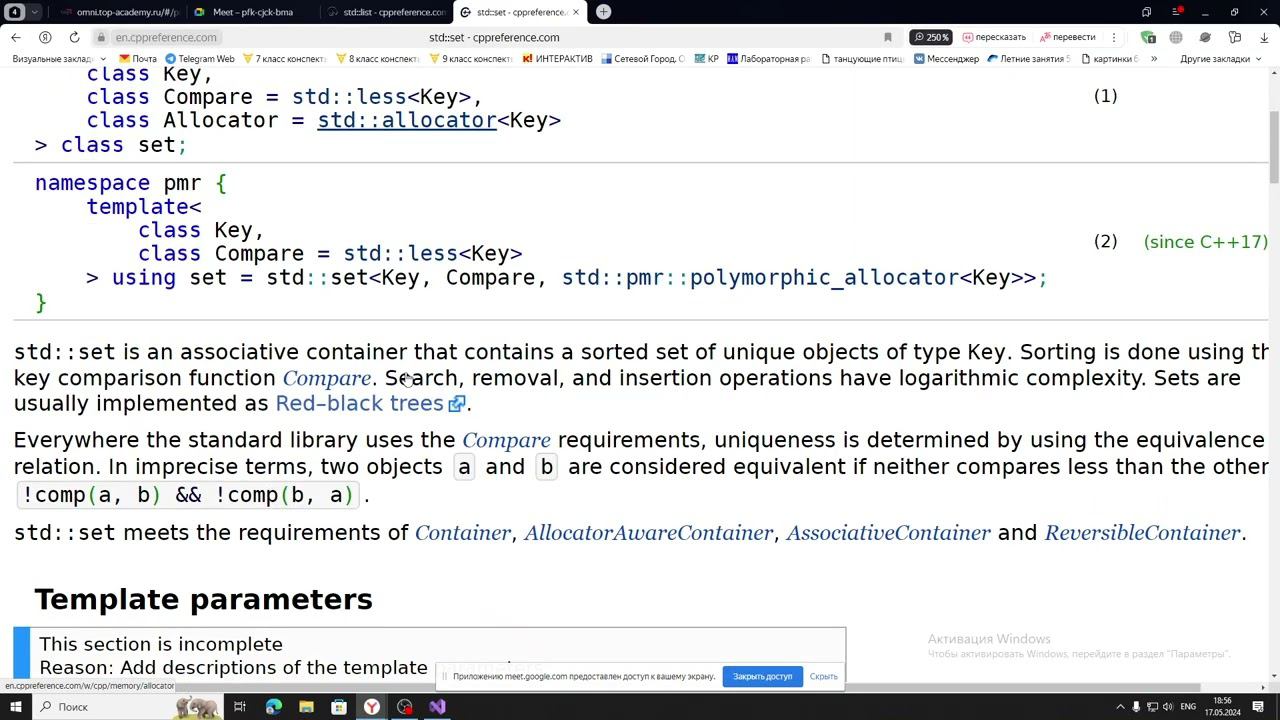Click the en.cppreference.com address field
1280x720 pixels.
click(165, 37)
